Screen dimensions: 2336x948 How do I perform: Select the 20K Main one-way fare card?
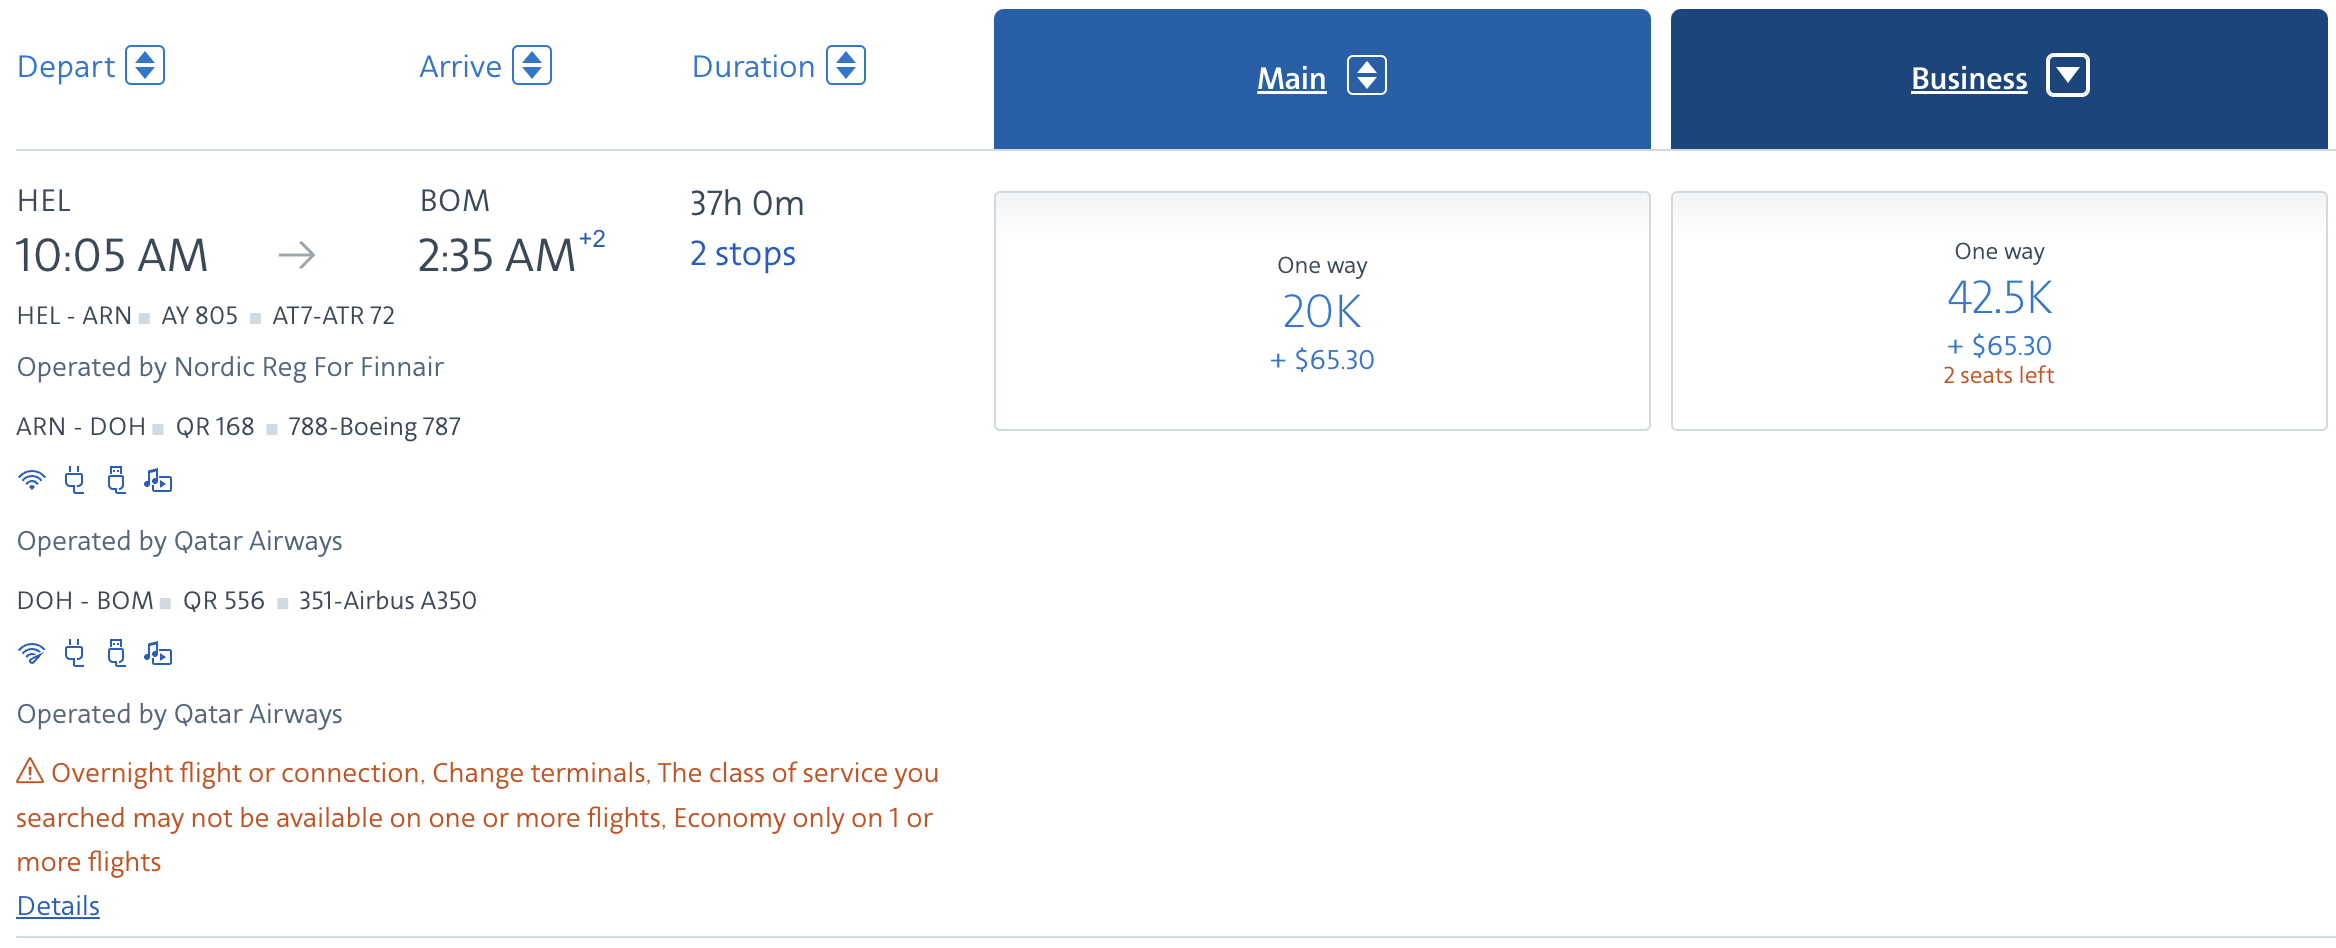[x=1321, y=310]
